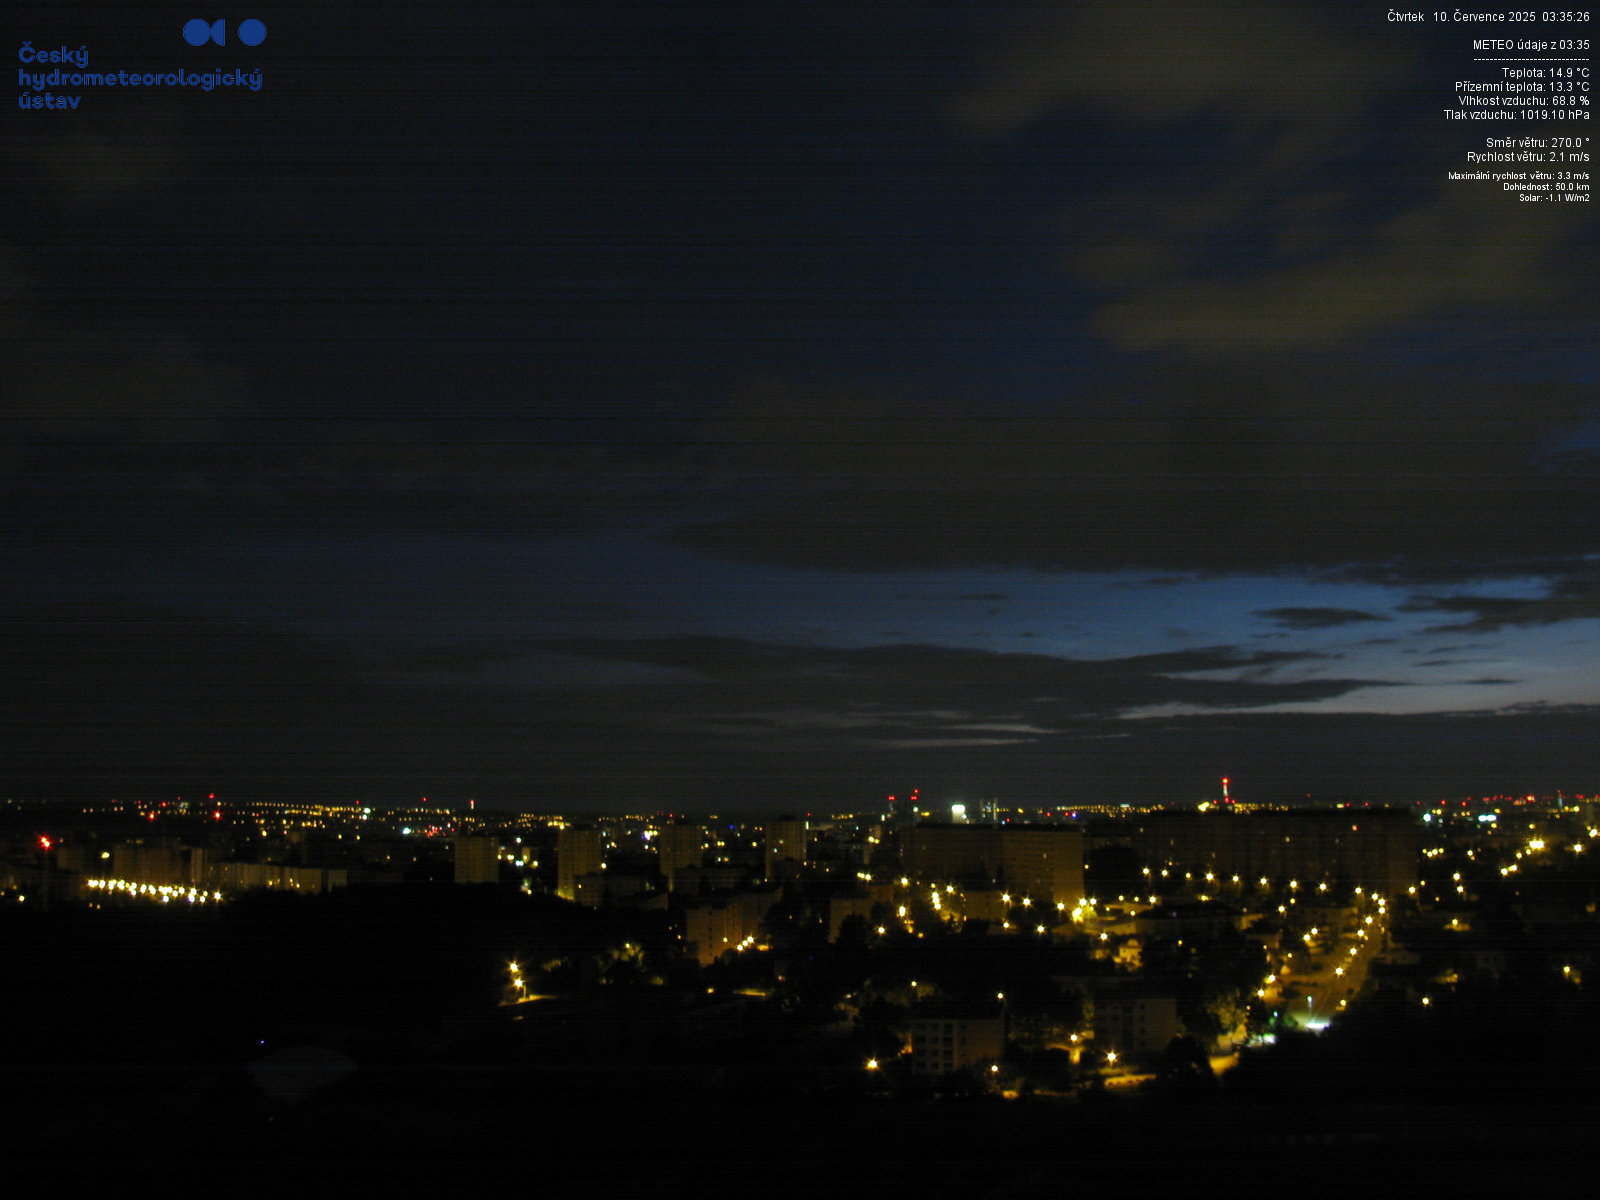Click the date 'Čtvrtek 10. Července 2025 03:35:26'
This screenshot has width=1600, height=1200.
[x=1488, y=17]
